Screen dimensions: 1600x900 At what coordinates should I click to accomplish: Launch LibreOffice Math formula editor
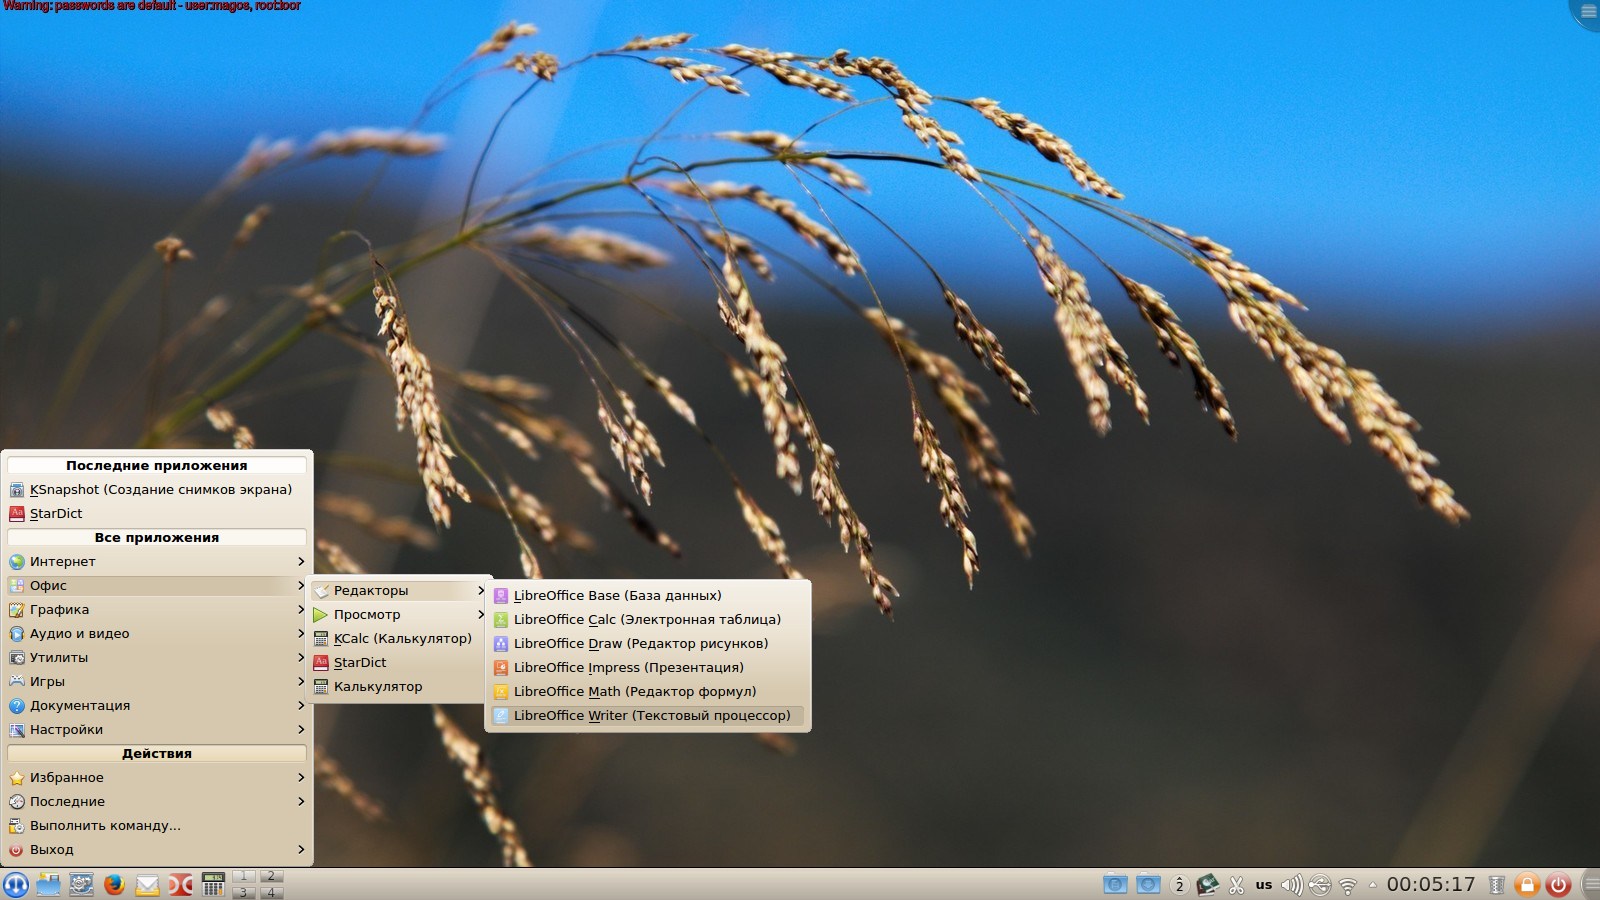[x=647, y=692]
